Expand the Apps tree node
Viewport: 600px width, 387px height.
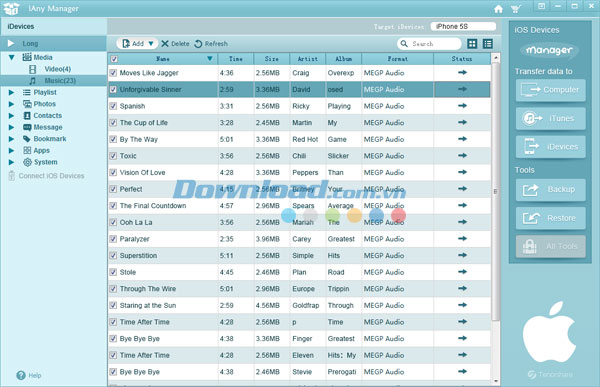point(11,150)
